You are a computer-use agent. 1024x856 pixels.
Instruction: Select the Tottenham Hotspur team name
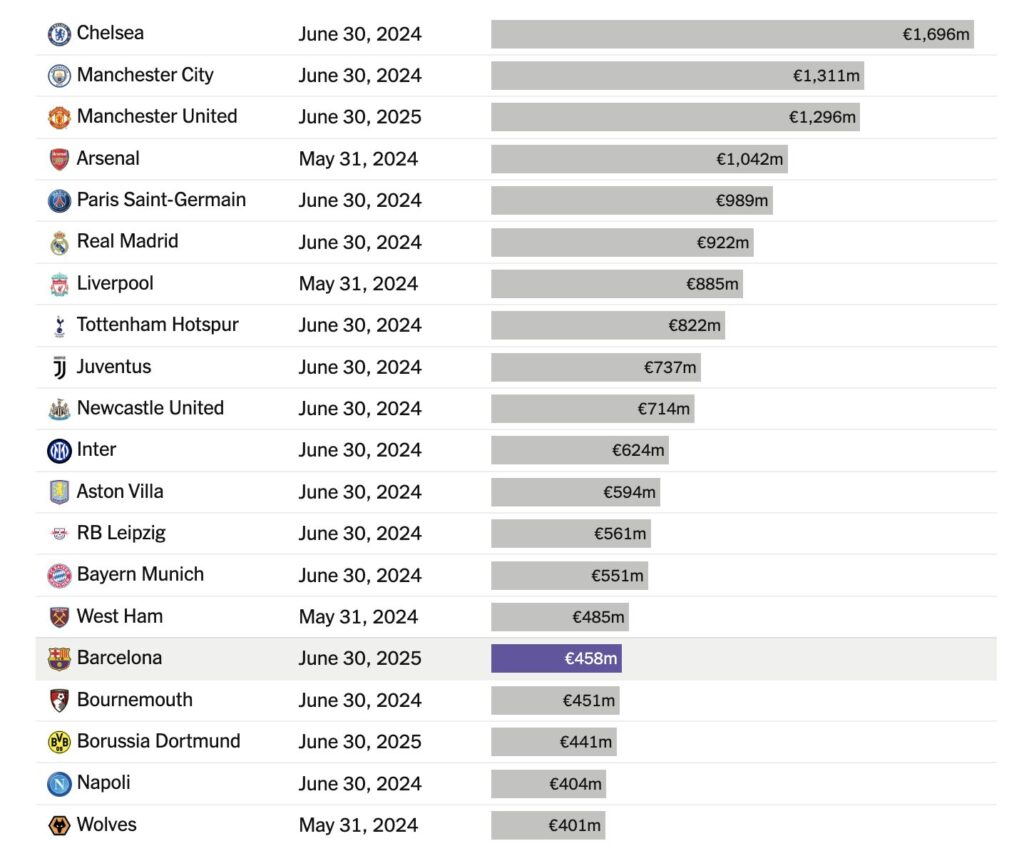[x=157, y=325]
